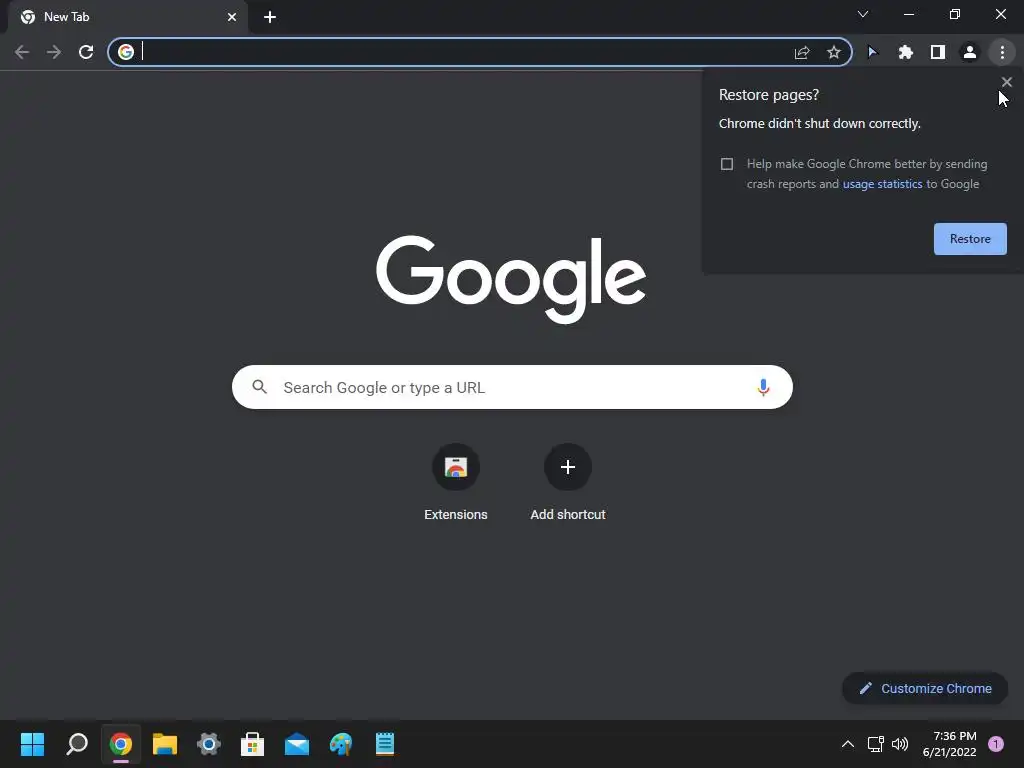Open Mail app from taskbar
Viewport: 1024px width, 768px height.
click(297, 744)
